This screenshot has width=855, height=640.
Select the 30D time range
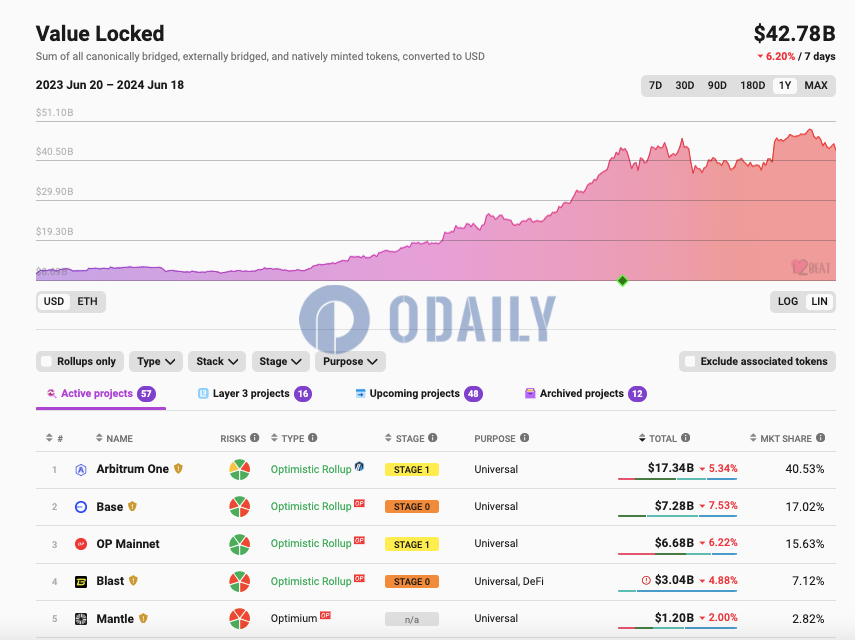click(685, 86)
